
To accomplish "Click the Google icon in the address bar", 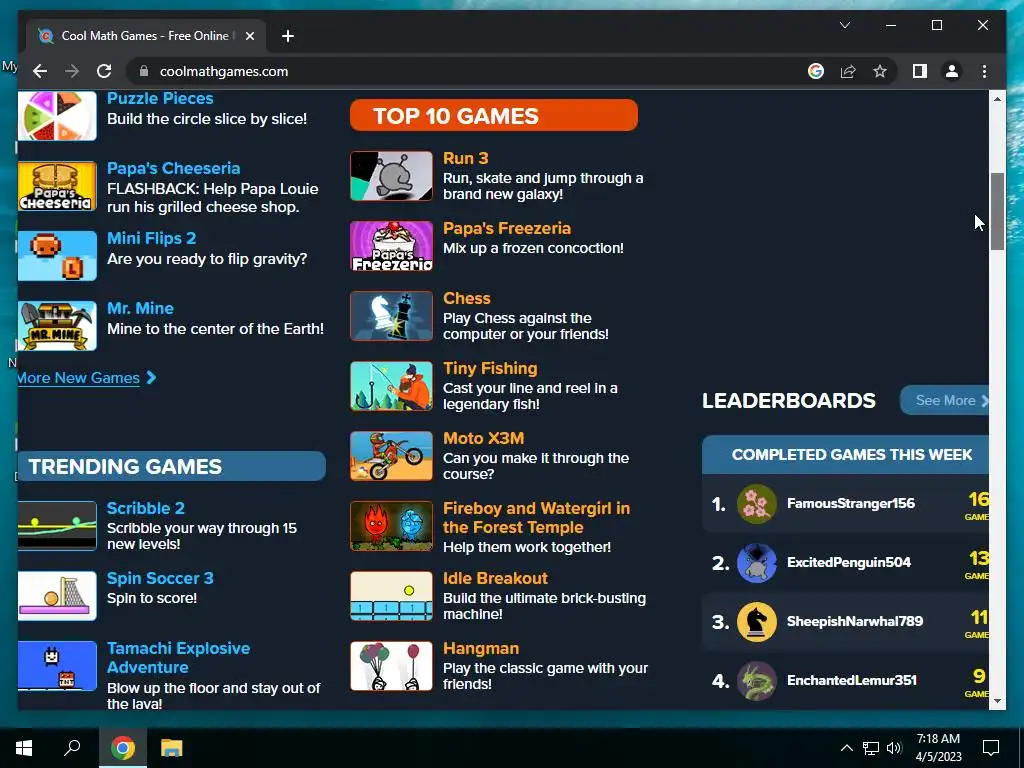I will (816, 71).
